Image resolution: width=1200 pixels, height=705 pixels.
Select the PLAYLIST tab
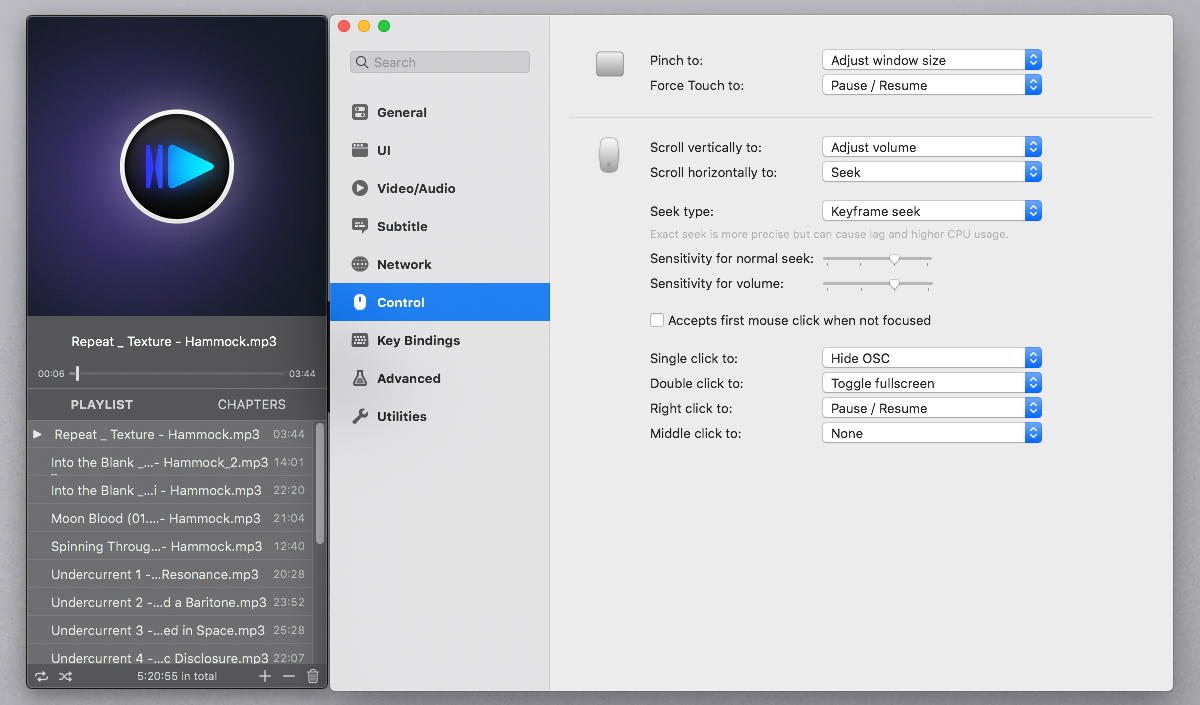pyautogui.click(x=101, y=405)
